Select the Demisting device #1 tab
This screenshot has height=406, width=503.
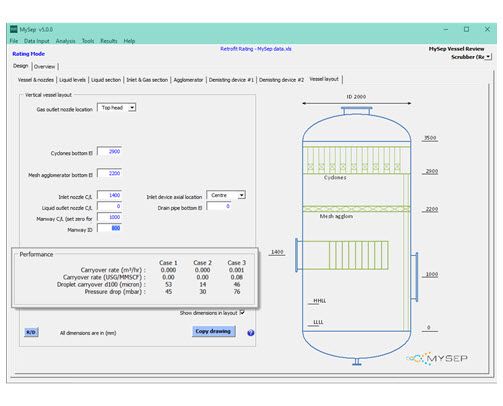click(x=231, y=80)
